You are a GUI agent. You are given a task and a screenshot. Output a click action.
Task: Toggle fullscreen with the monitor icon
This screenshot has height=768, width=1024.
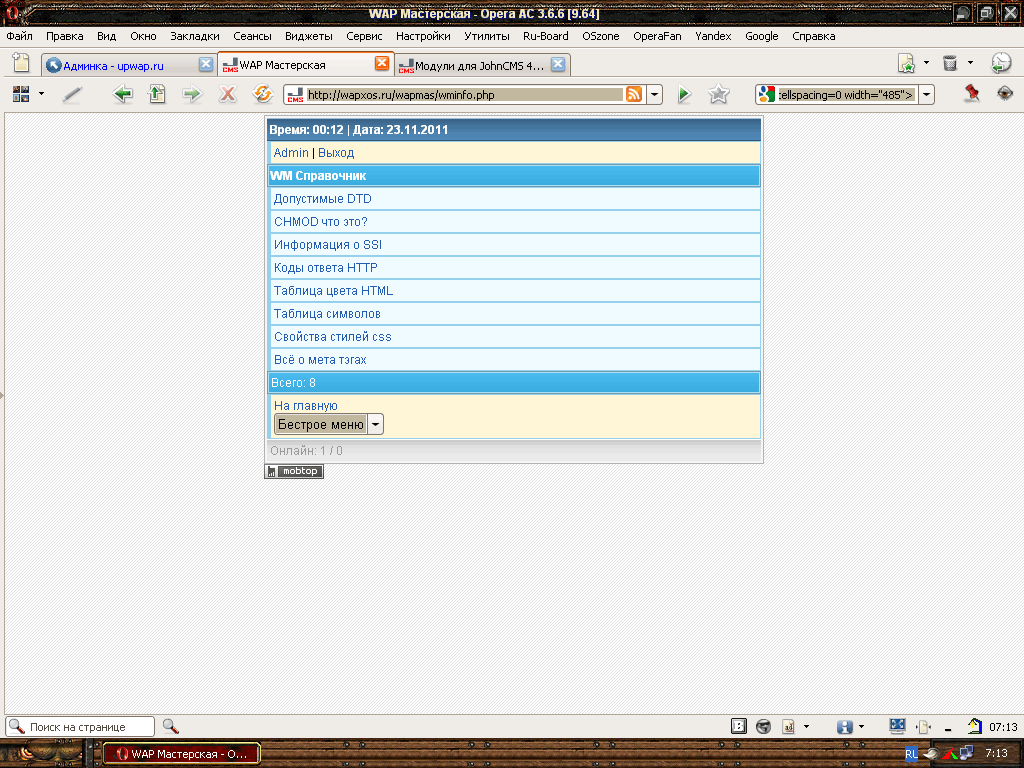click(897, 726)
